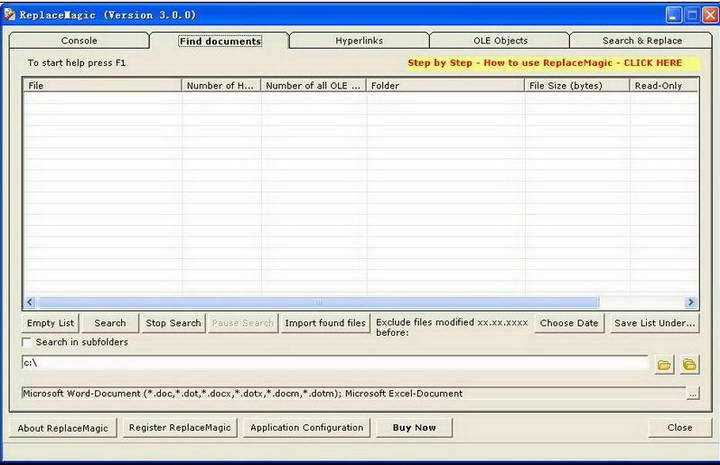Screen dimensions: 720x465
Task: Open the Hyperlinks tab
Action: click(x=359, y=40)
